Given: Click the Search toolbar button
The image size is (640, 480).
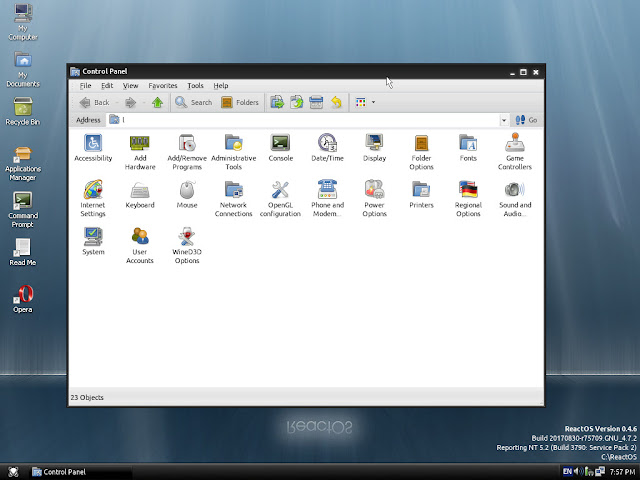Looking at the screenshot, I should 193,102.
